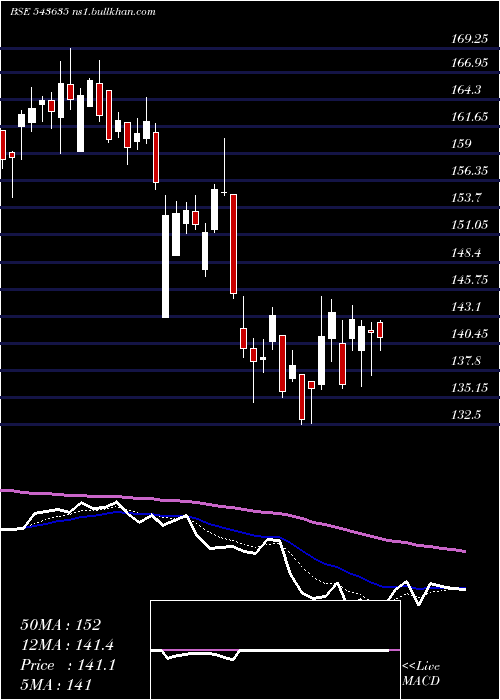Click the <<Live MACD label
Image resolution: width=500 pixels, height=700 pixels.
[421, 673]
